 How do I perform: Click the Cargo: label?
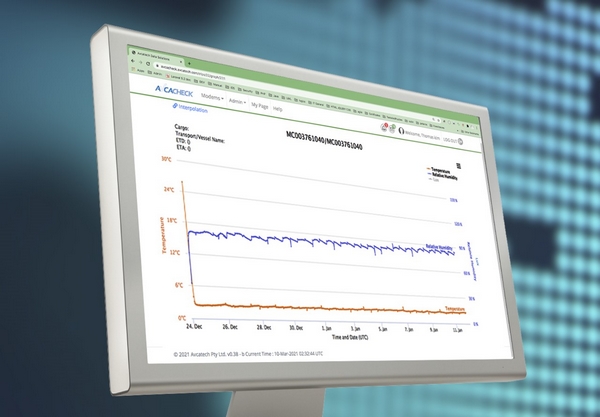point(181,127)
